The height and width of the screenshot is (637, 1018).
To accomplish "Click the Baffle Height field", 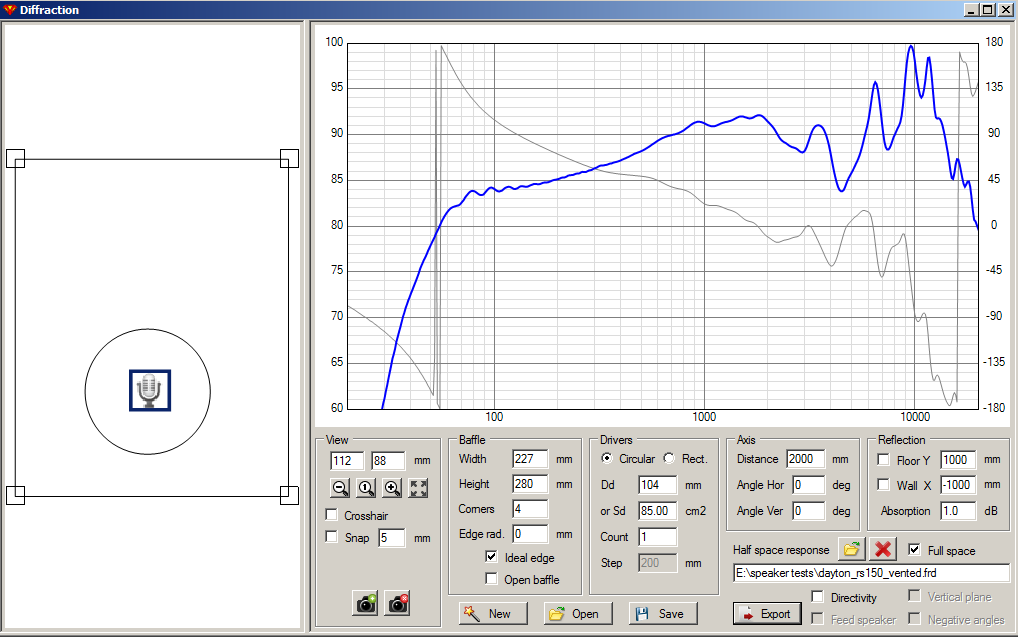I will [x=530, y=484].
